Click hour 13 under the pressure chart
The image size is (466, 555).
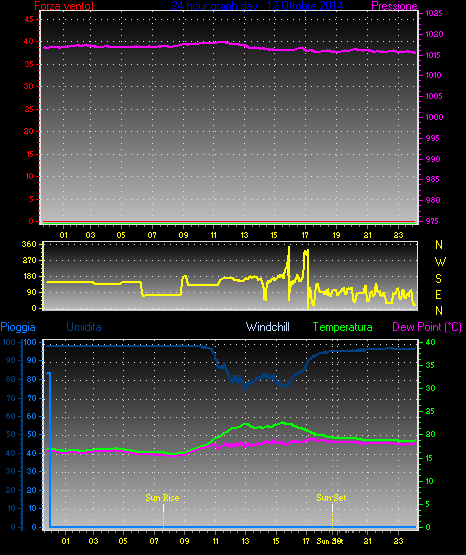(x=244, y=235)
